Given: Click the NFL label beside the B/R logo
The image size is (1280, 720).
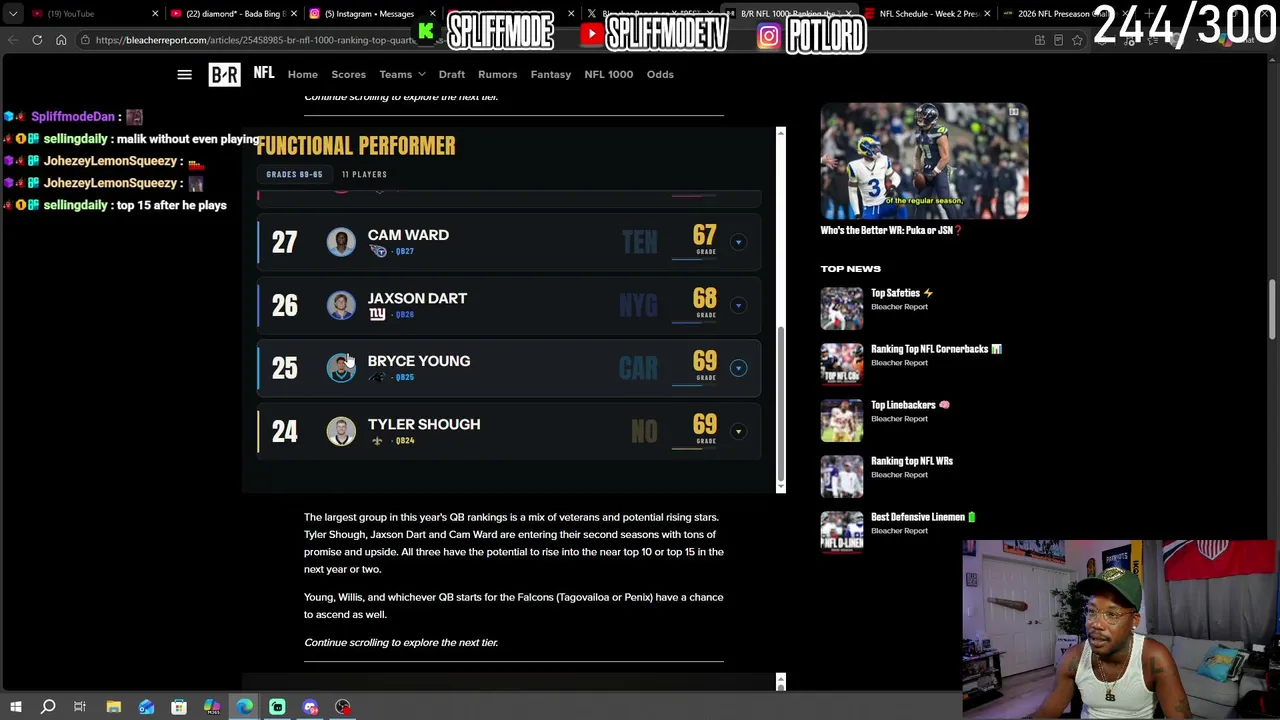Looking at the screenshot, I should pos(264,73).
